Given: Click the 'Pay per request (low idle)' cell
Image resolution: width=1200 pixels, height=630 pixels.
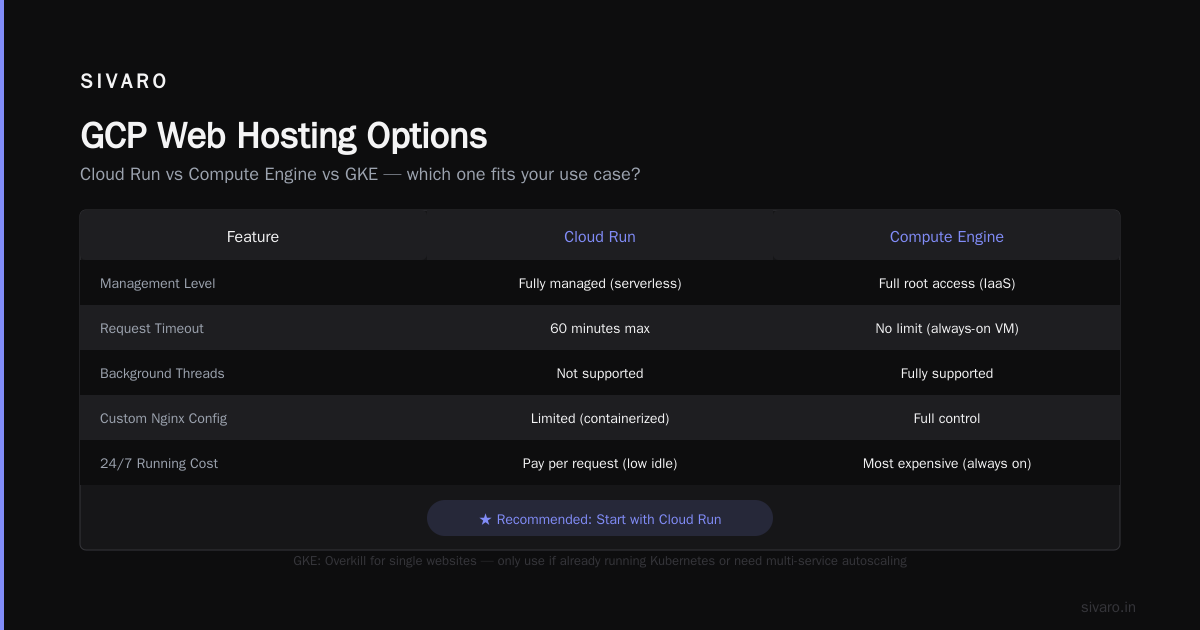Looking at the screenshot, I should pos(600,463).
